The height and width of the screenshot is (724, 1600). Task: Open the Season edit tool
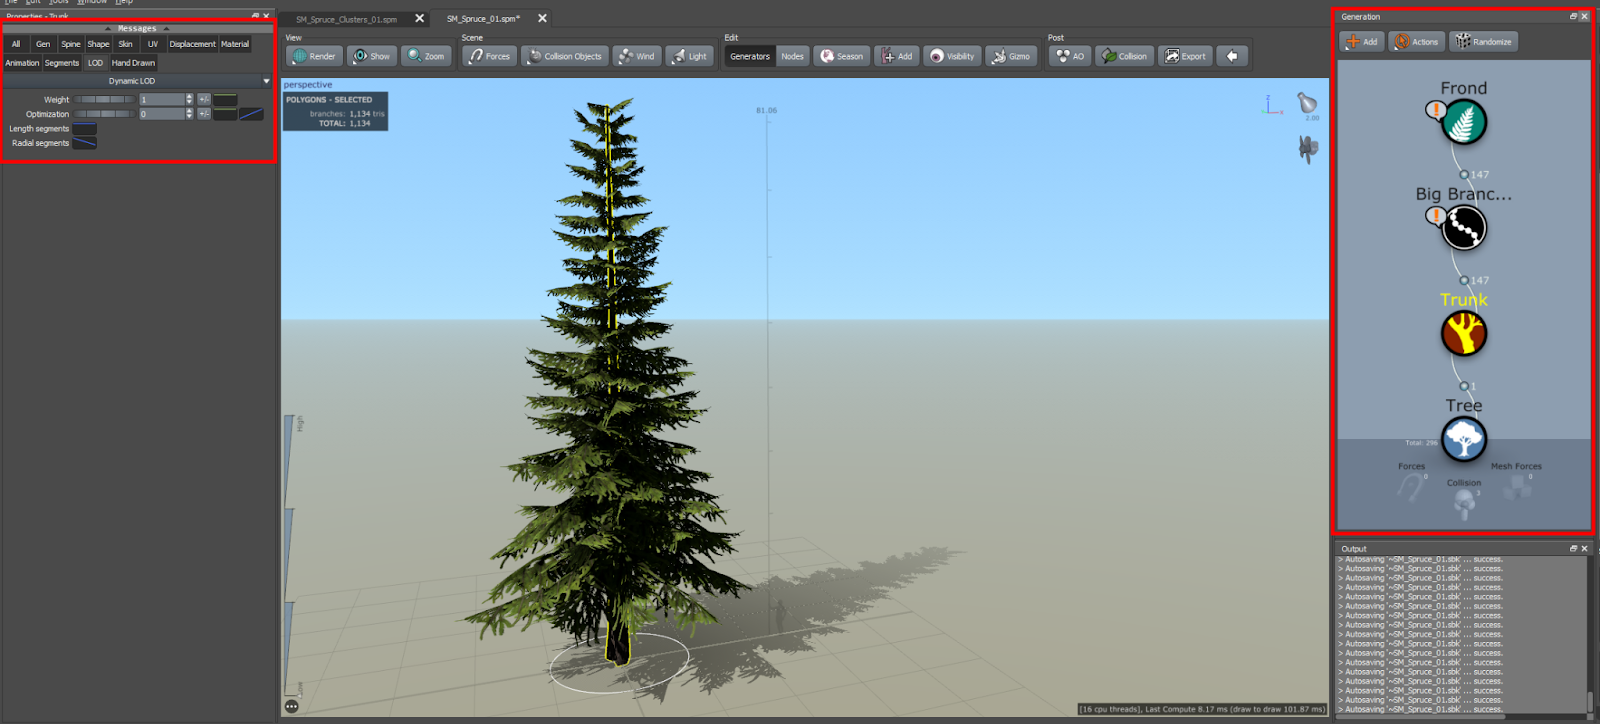[x=841, y=56]
